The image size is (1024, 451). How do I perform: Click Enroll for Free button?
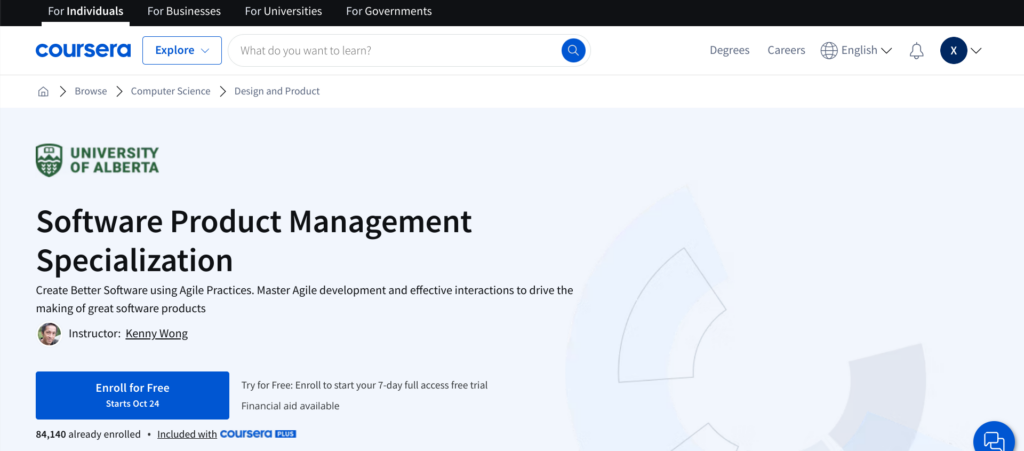pyautogui.click(x=132, y=395)
